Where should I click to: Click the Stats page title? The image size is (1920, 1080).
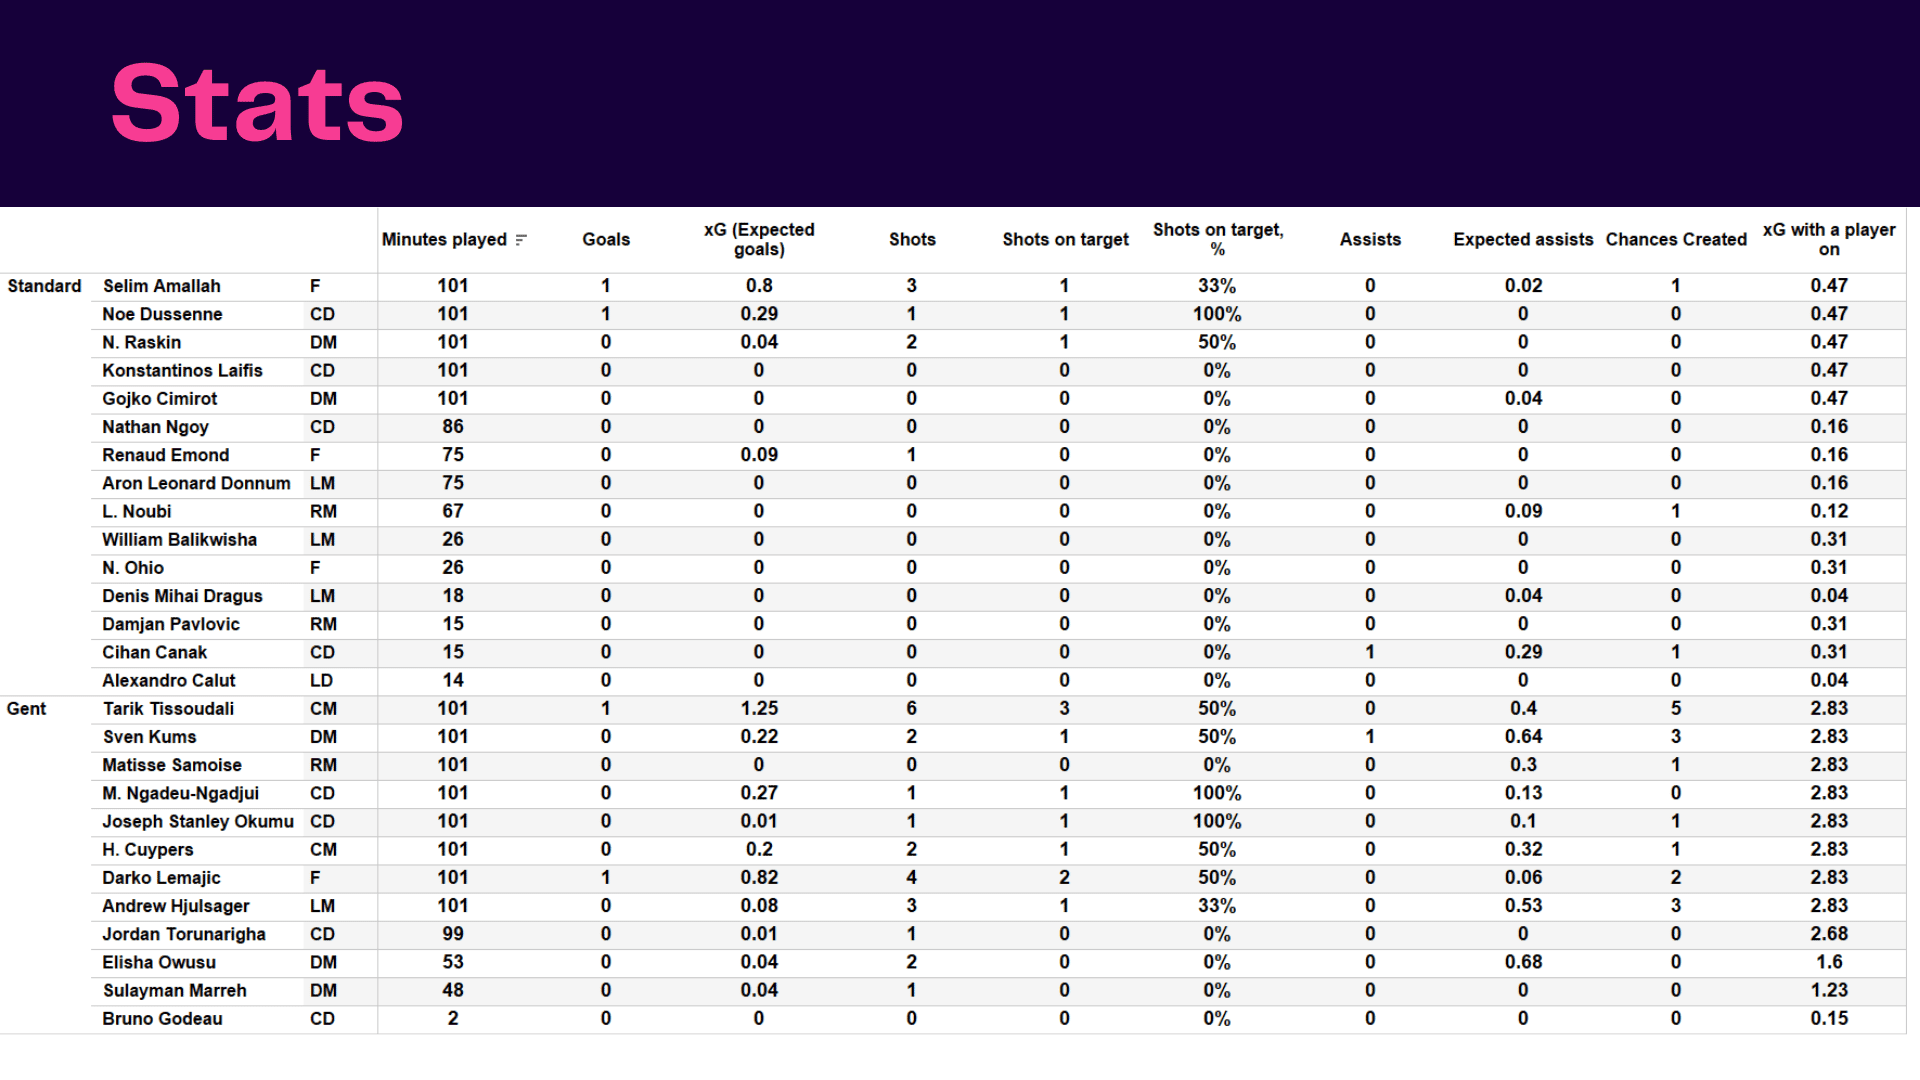coord(257,103)
